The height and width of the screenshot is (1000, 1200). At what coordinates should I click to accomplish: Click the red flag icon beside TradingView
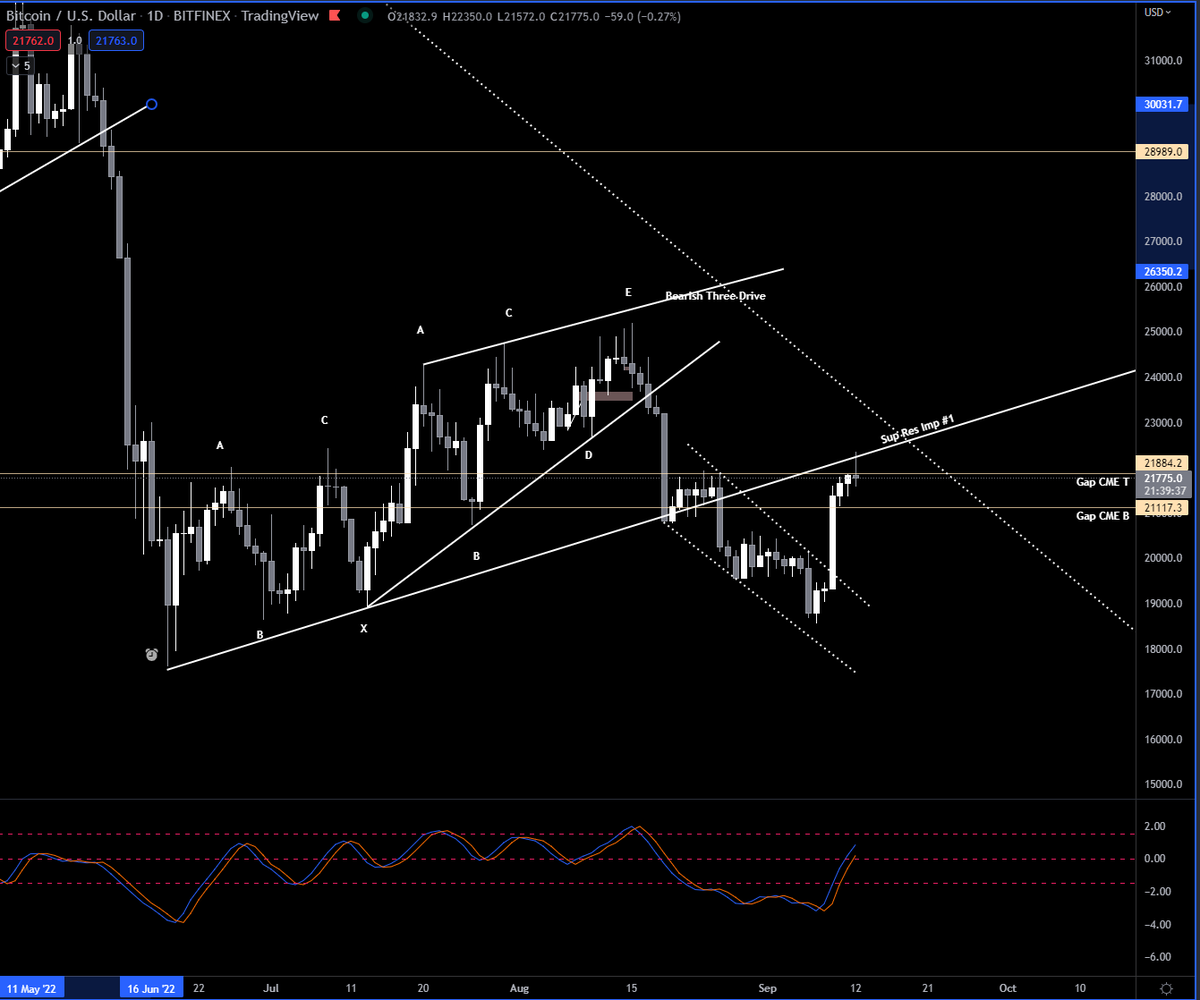(336, 15)
